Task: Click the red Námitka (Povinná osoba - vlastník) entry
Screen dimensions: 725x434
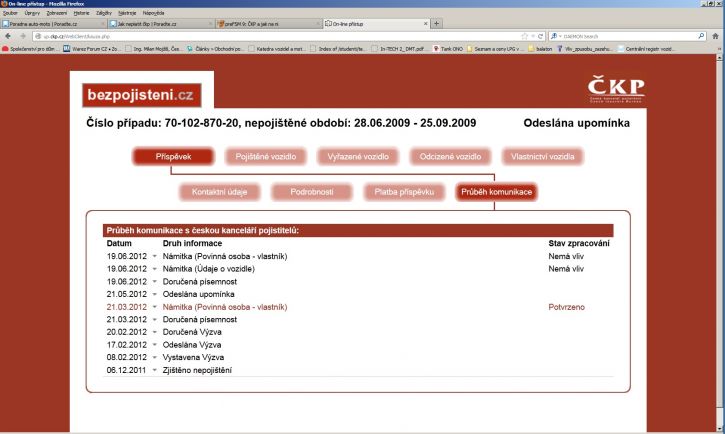Action: (x=225, y=307)
